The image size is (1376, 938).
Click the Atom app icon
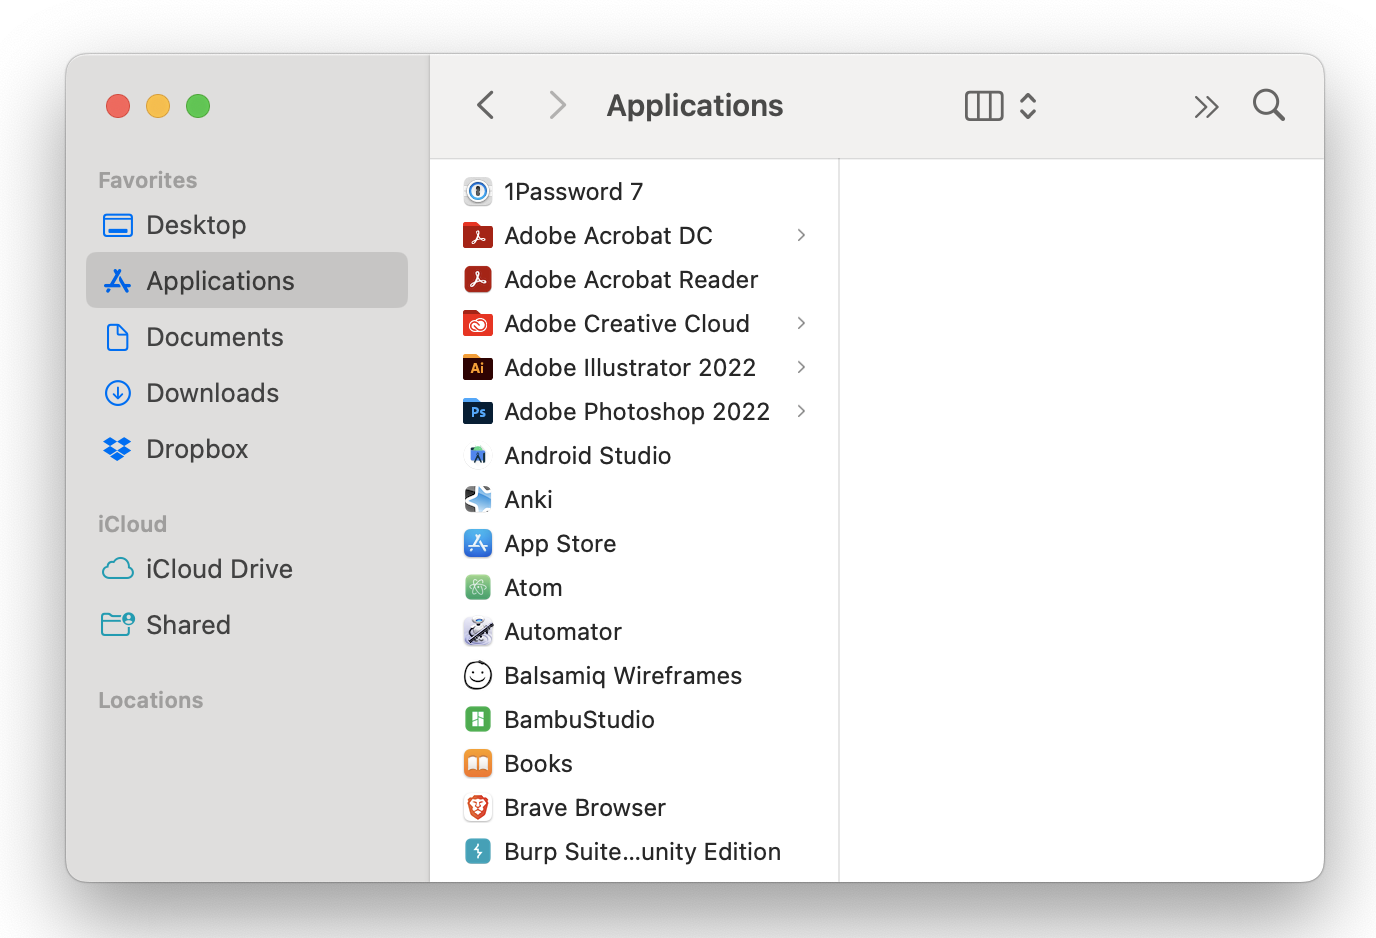pos(478,587)
